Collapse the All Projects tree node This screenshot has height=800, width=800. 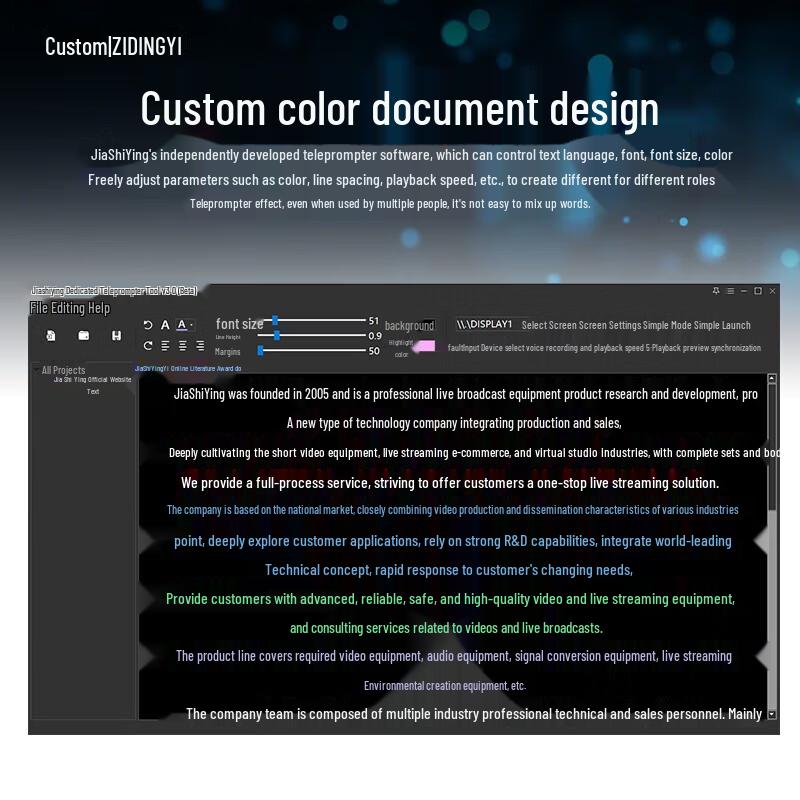click(x=36, y=370)
